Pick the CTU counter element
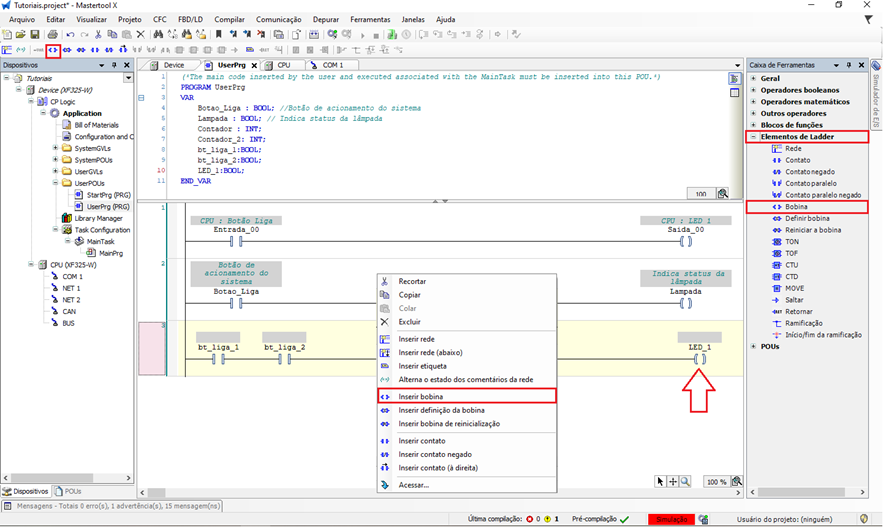886x528 pixels. 792,264
